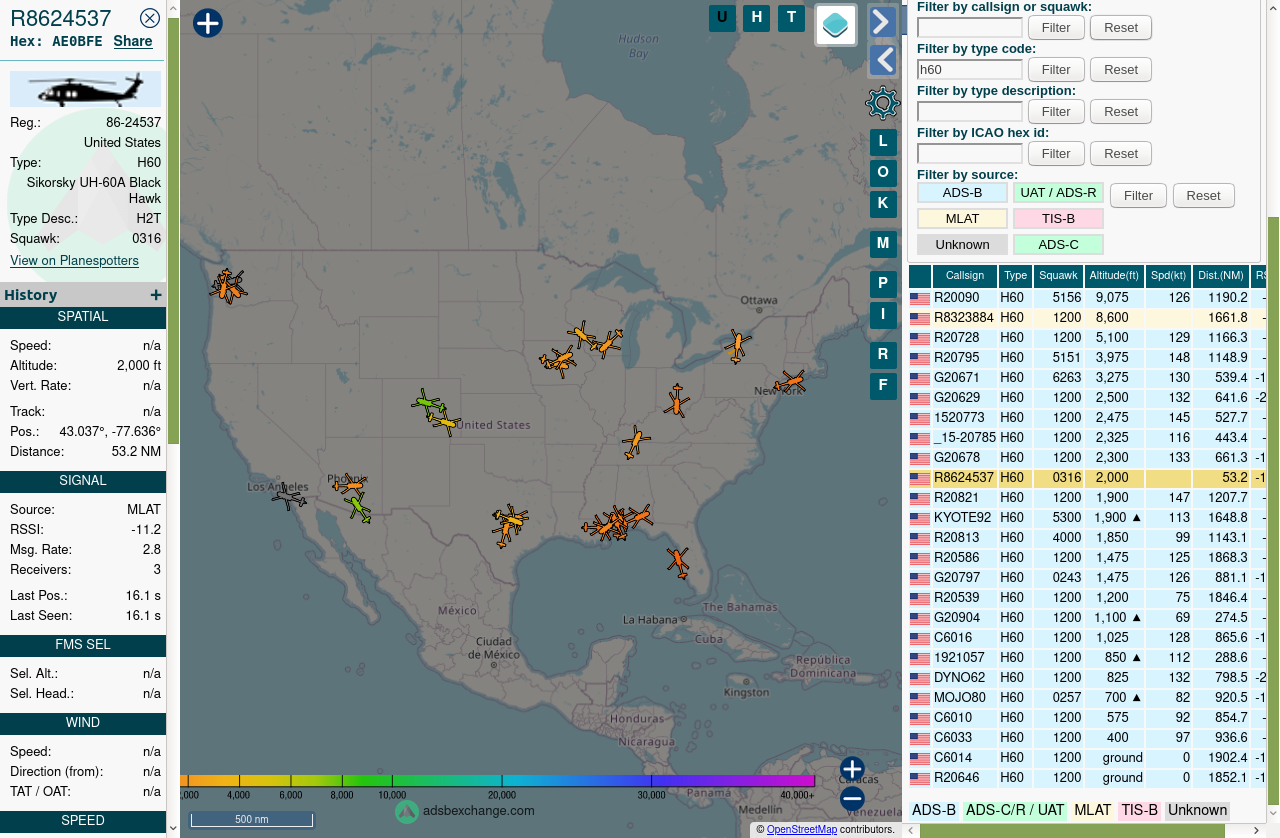This screenshot has height=838, width=1280.
Task: Click the type description filter field
Action: pos(970,112)
